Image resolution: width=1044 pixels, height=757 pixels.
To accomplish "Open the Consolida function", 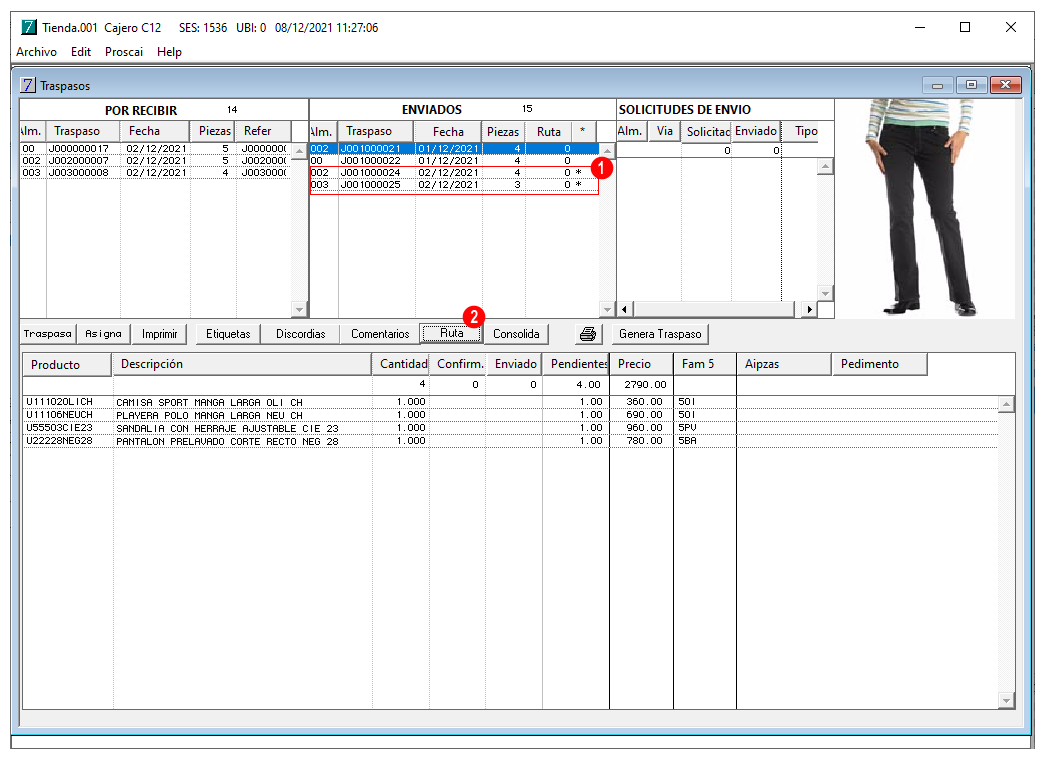I will click(516, 334).
